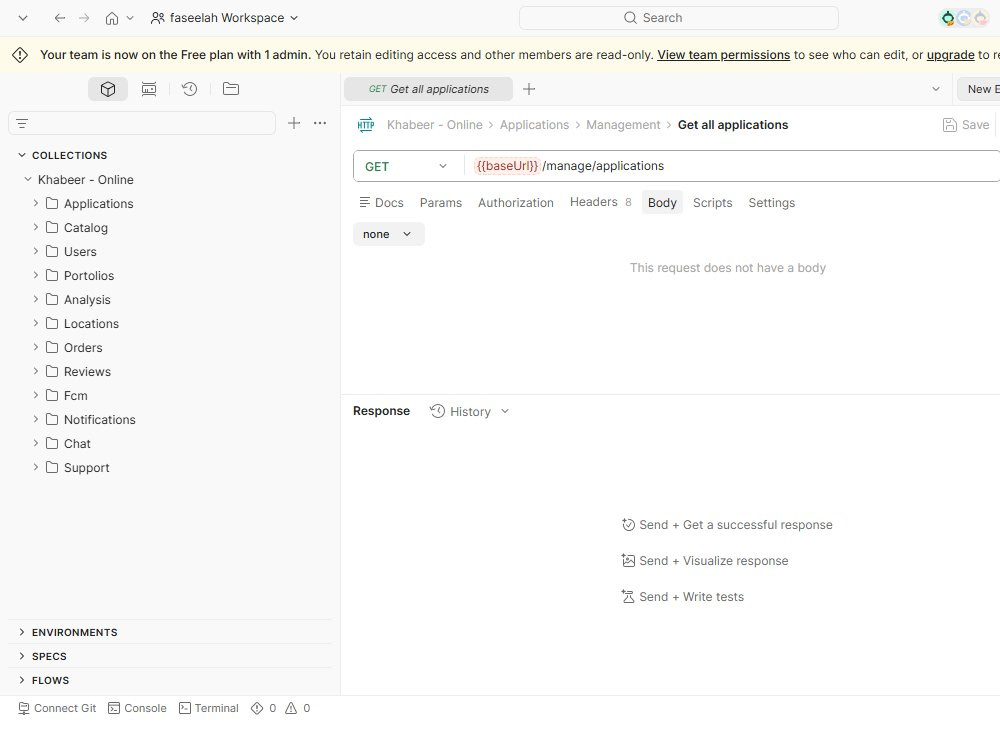Expand the ENVIRONMENTS section
The width and height of the screenshot is (1000, 750).
[x=22, y=632]
